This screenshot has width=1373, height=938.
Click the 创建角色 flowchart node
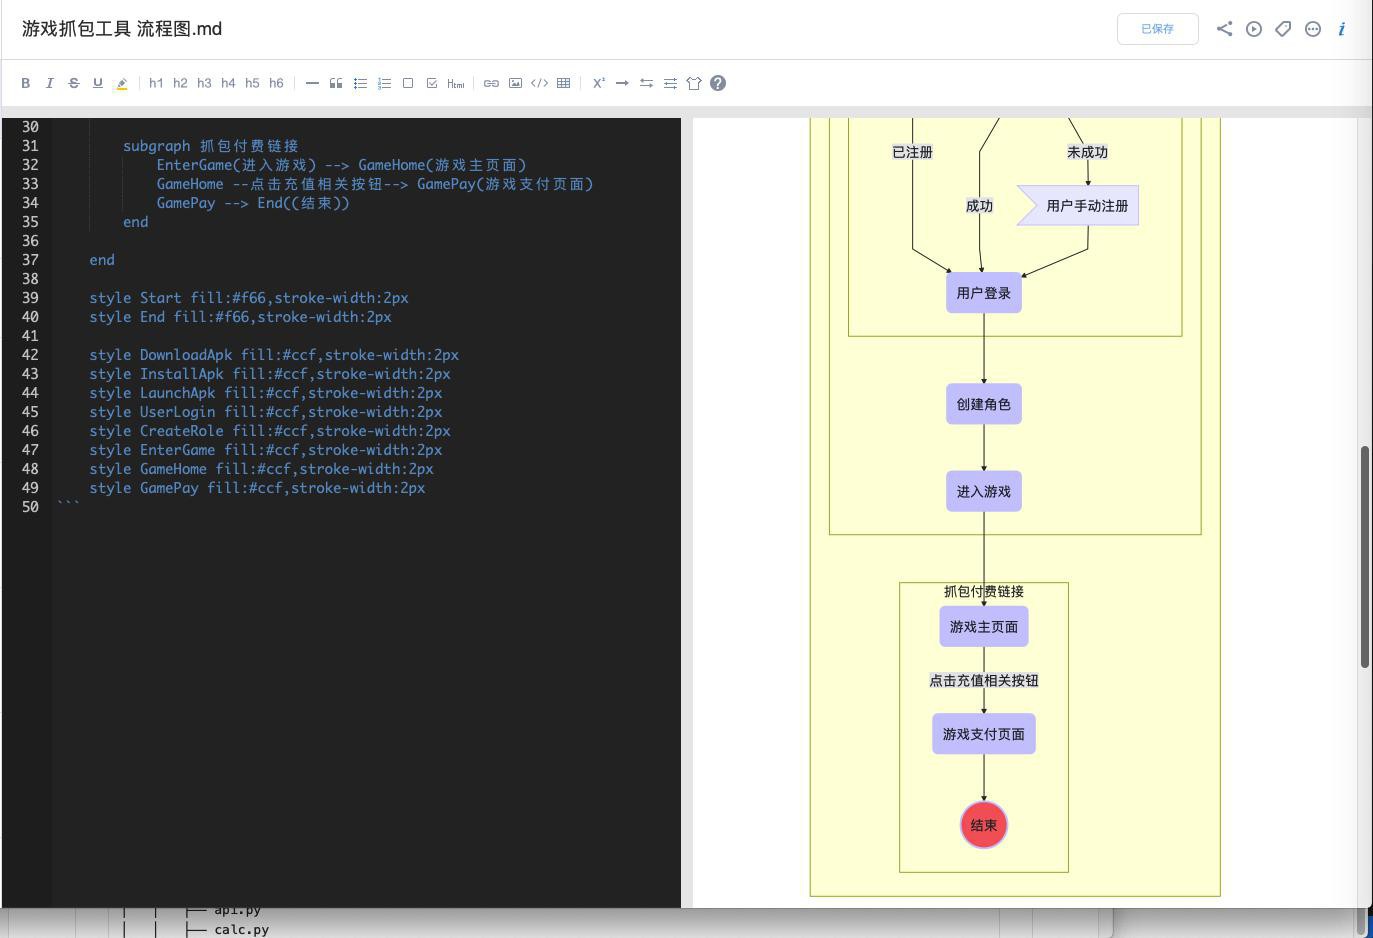984,404
